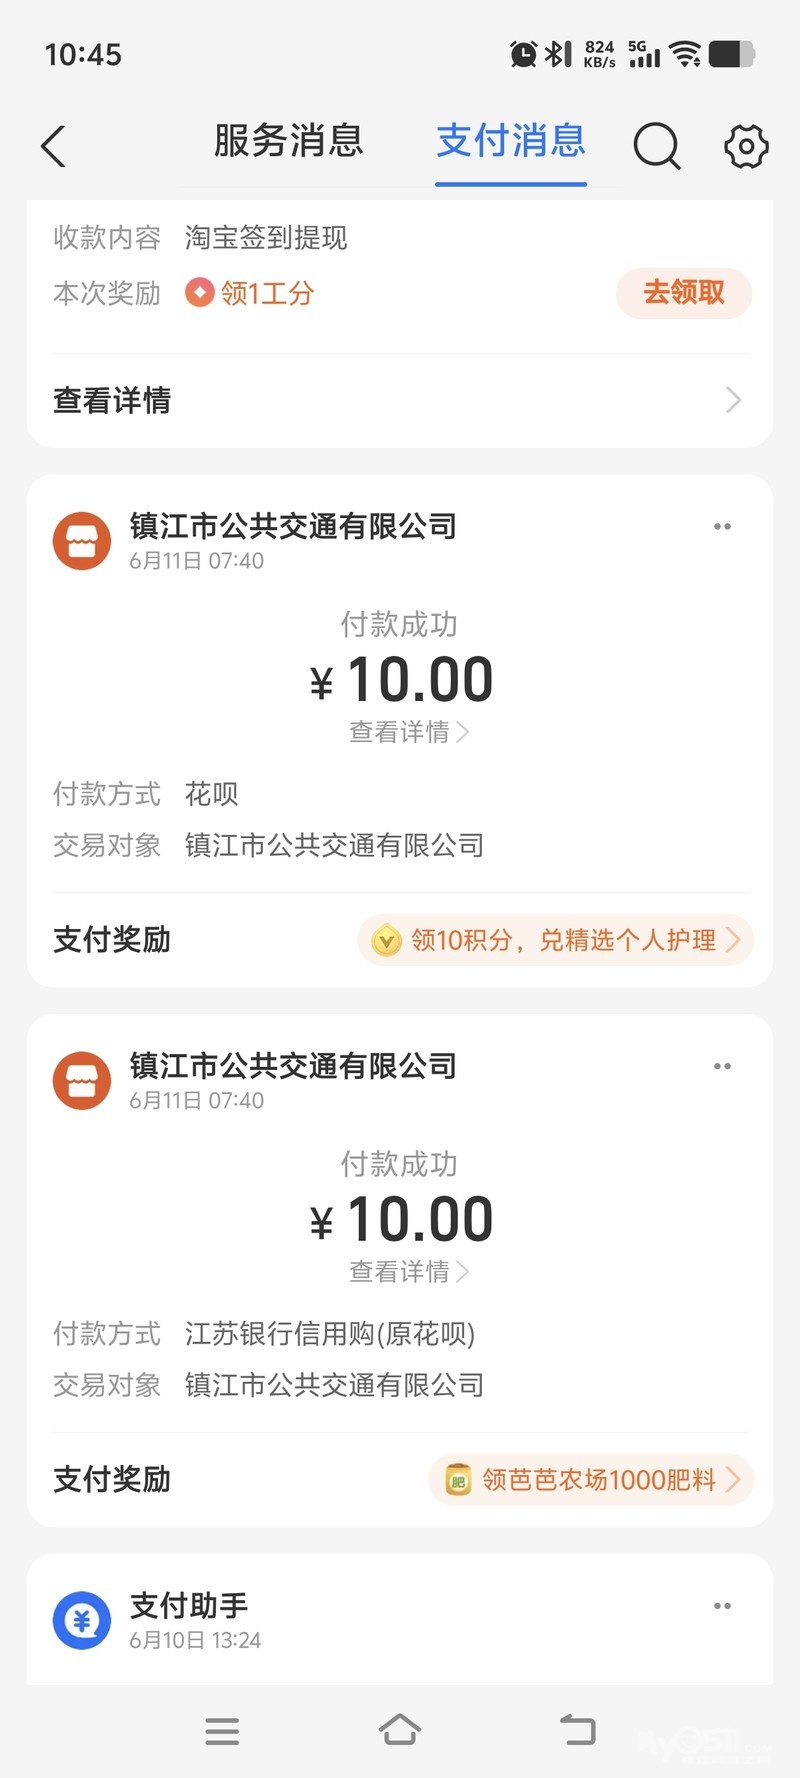The height and width of the screenshot is (1778, 800).
Task: Switch to the 服务消息 tab
Action: tap(288, 141)
